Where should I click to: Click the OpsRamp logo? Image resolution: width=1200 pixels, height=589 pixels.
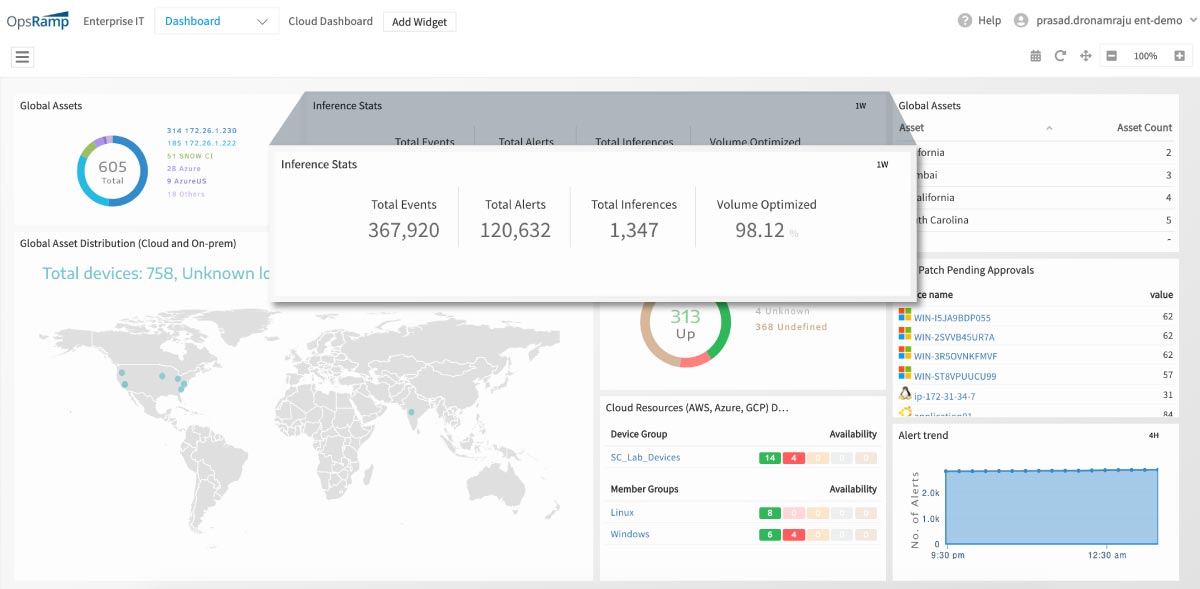[x=37, y=20]
